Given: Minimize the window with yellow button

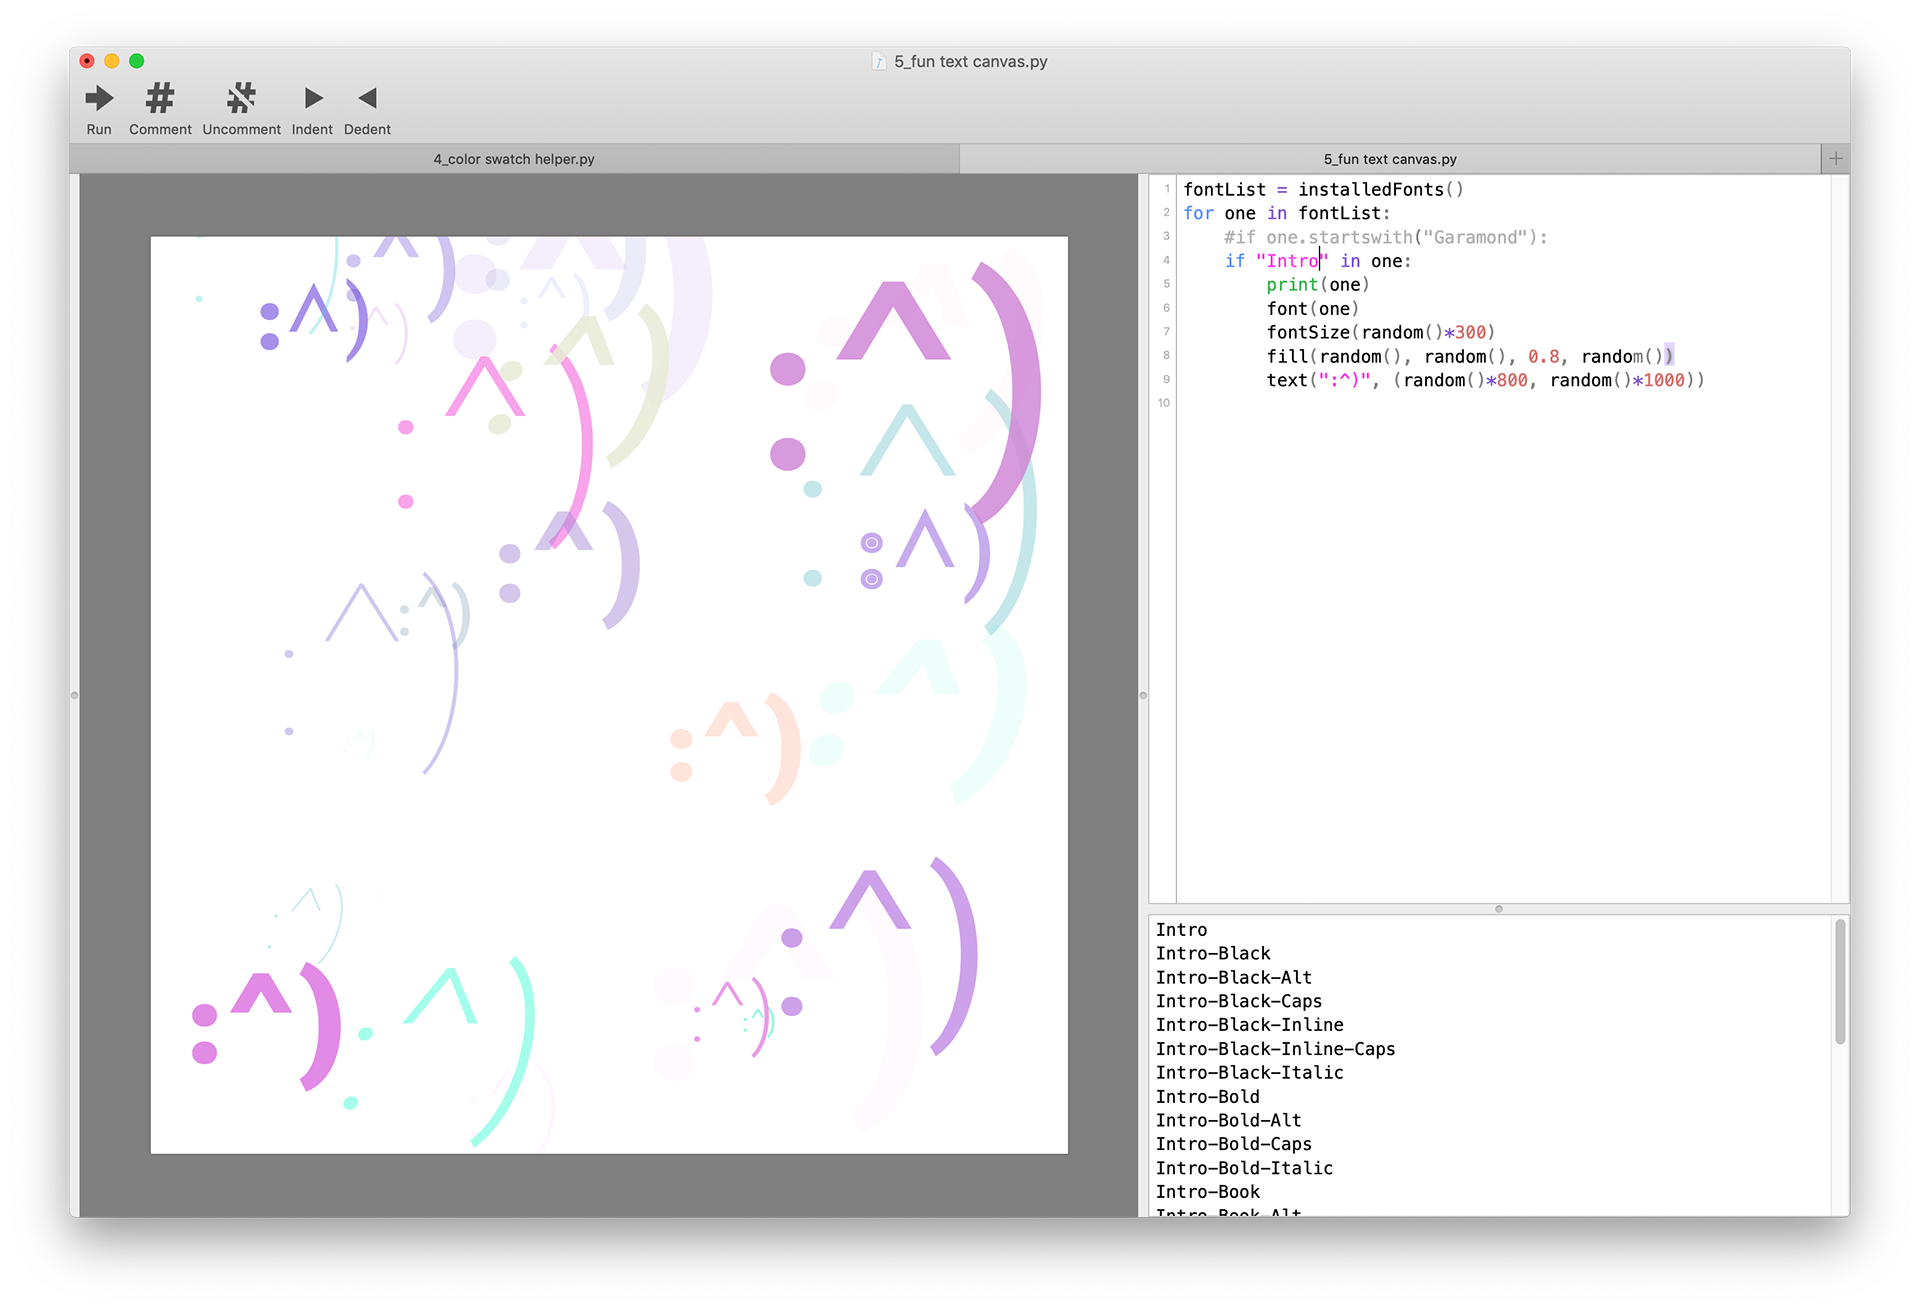Looking at the screenshot, I should pos(112,61).
